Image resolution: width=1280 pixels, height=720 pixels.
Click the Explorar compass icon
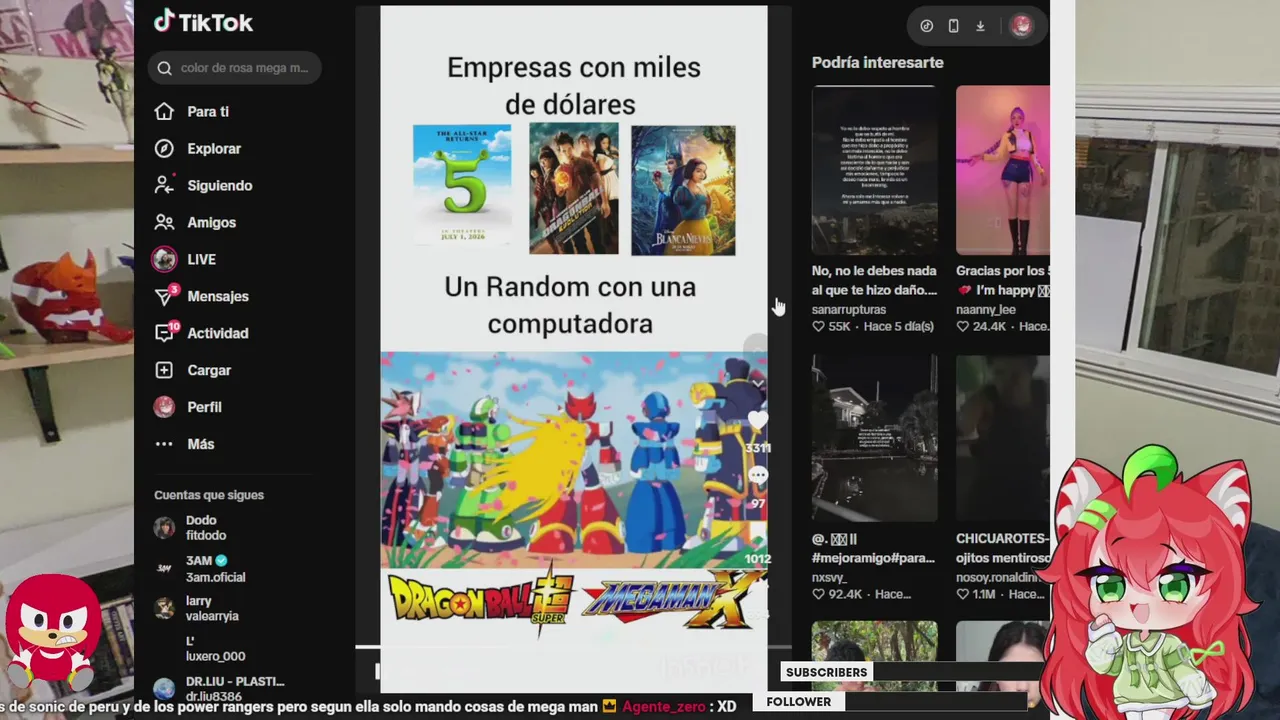(x=165, y=149)
